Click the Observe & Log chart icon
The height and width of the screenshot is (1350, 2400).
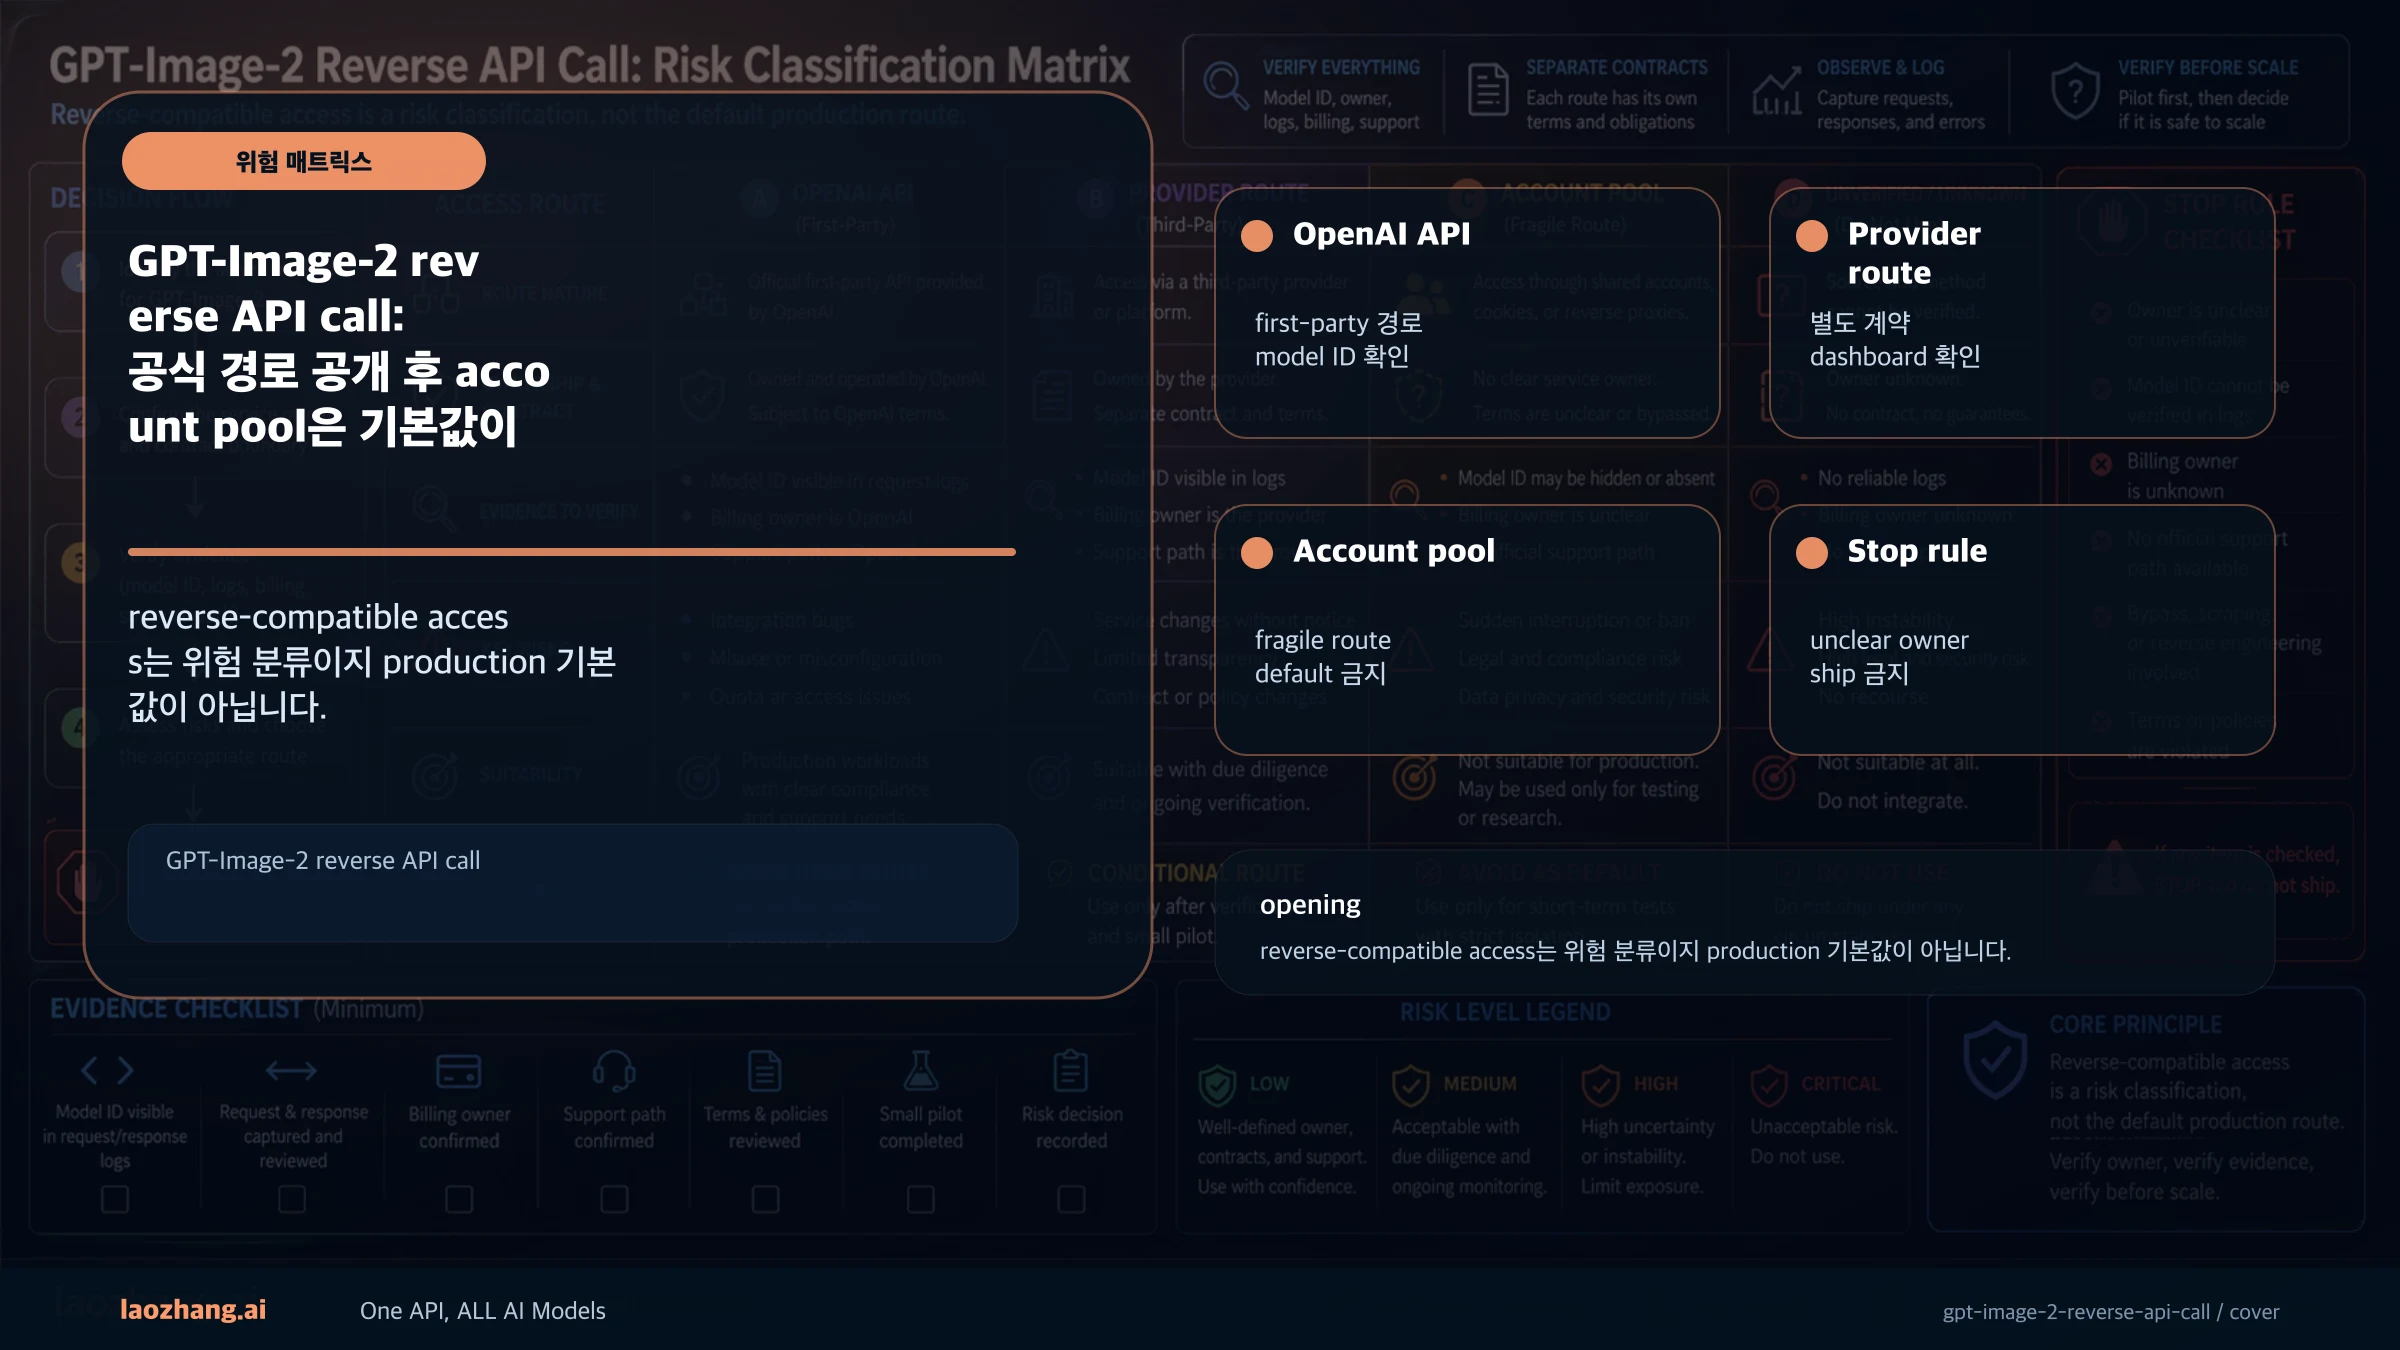1777,91
